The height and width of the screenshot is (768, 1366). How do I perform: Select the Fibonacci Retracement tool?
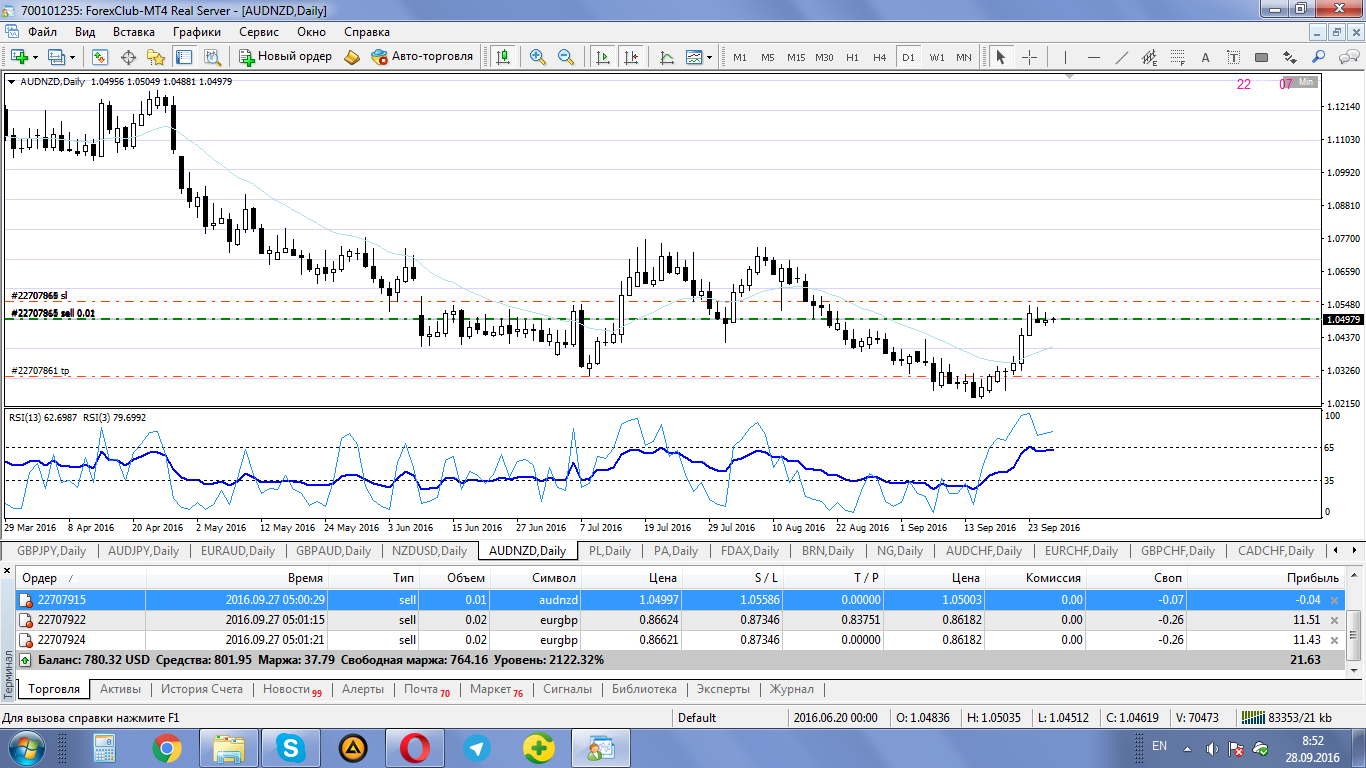(x=1177, y=57)
